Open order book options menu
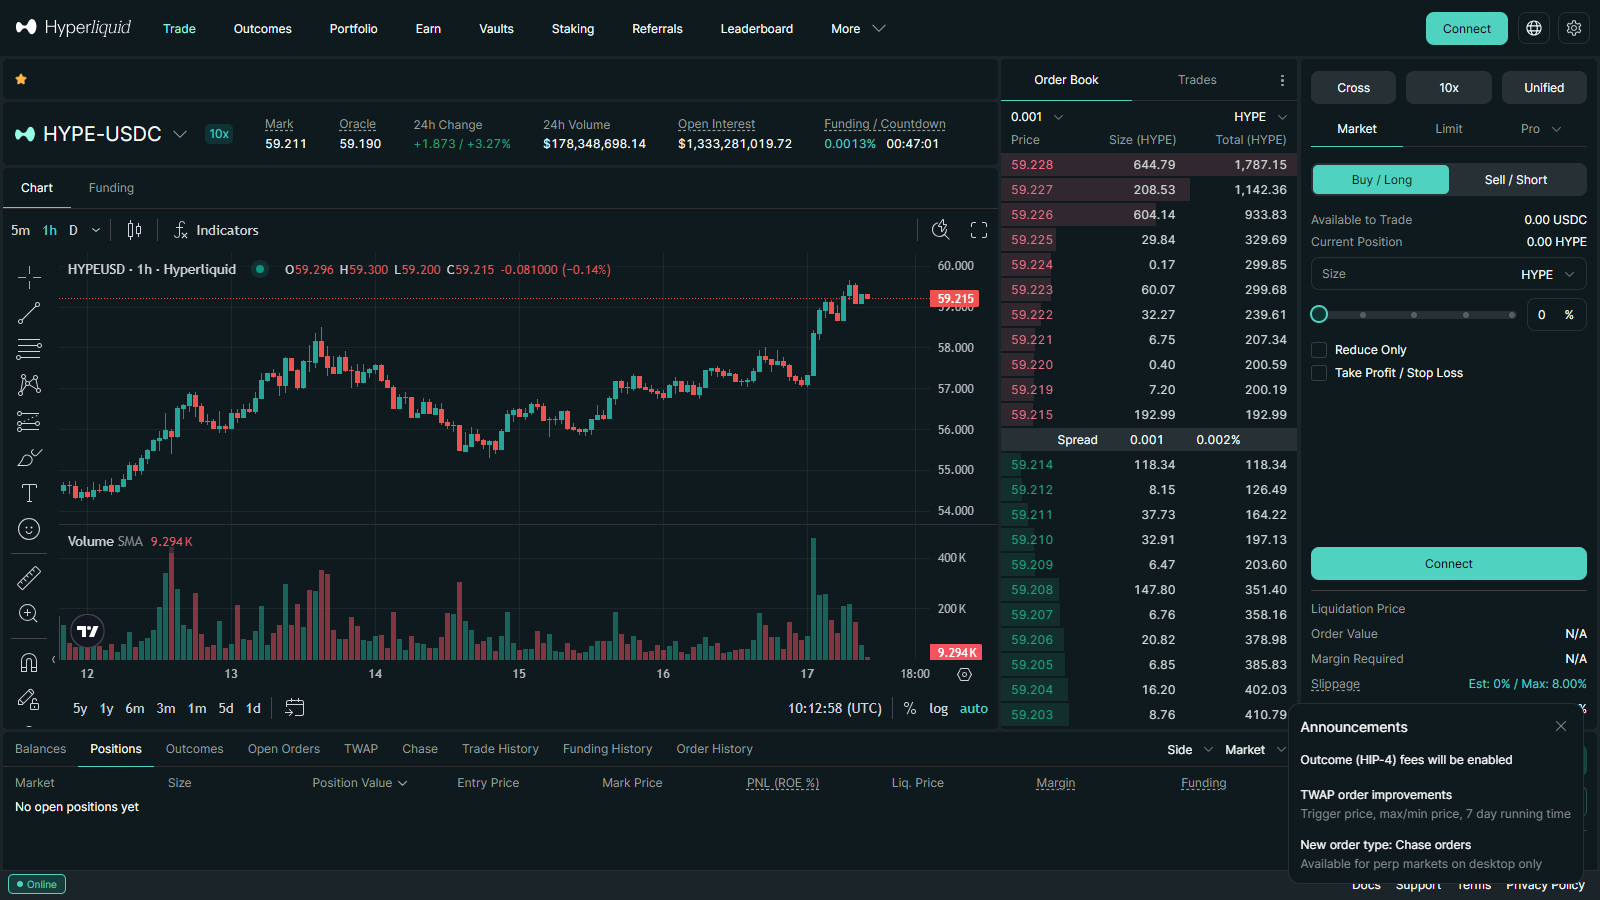 (1282, 80)
